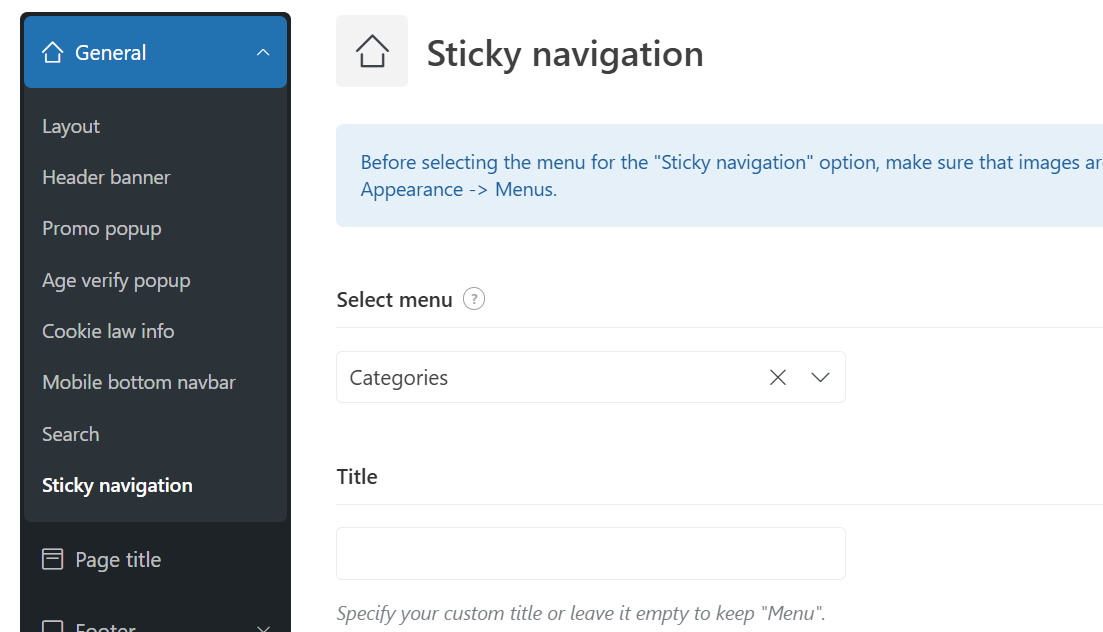
Task: Collapse the General section chevron
Action: pos(263,52)
